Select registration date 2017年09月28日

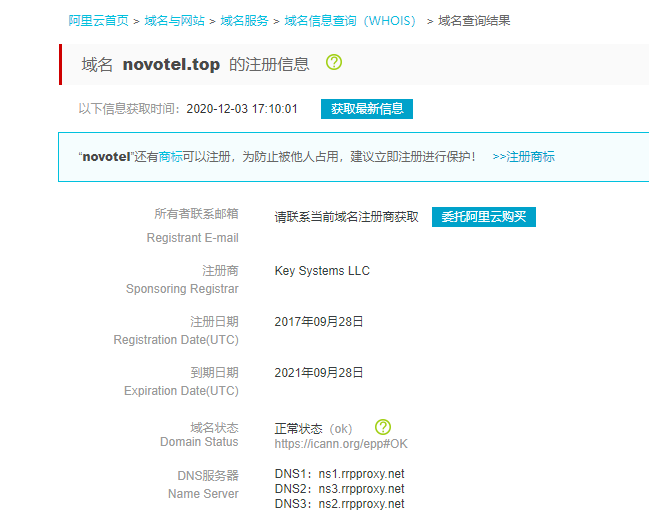pos(319,321)
